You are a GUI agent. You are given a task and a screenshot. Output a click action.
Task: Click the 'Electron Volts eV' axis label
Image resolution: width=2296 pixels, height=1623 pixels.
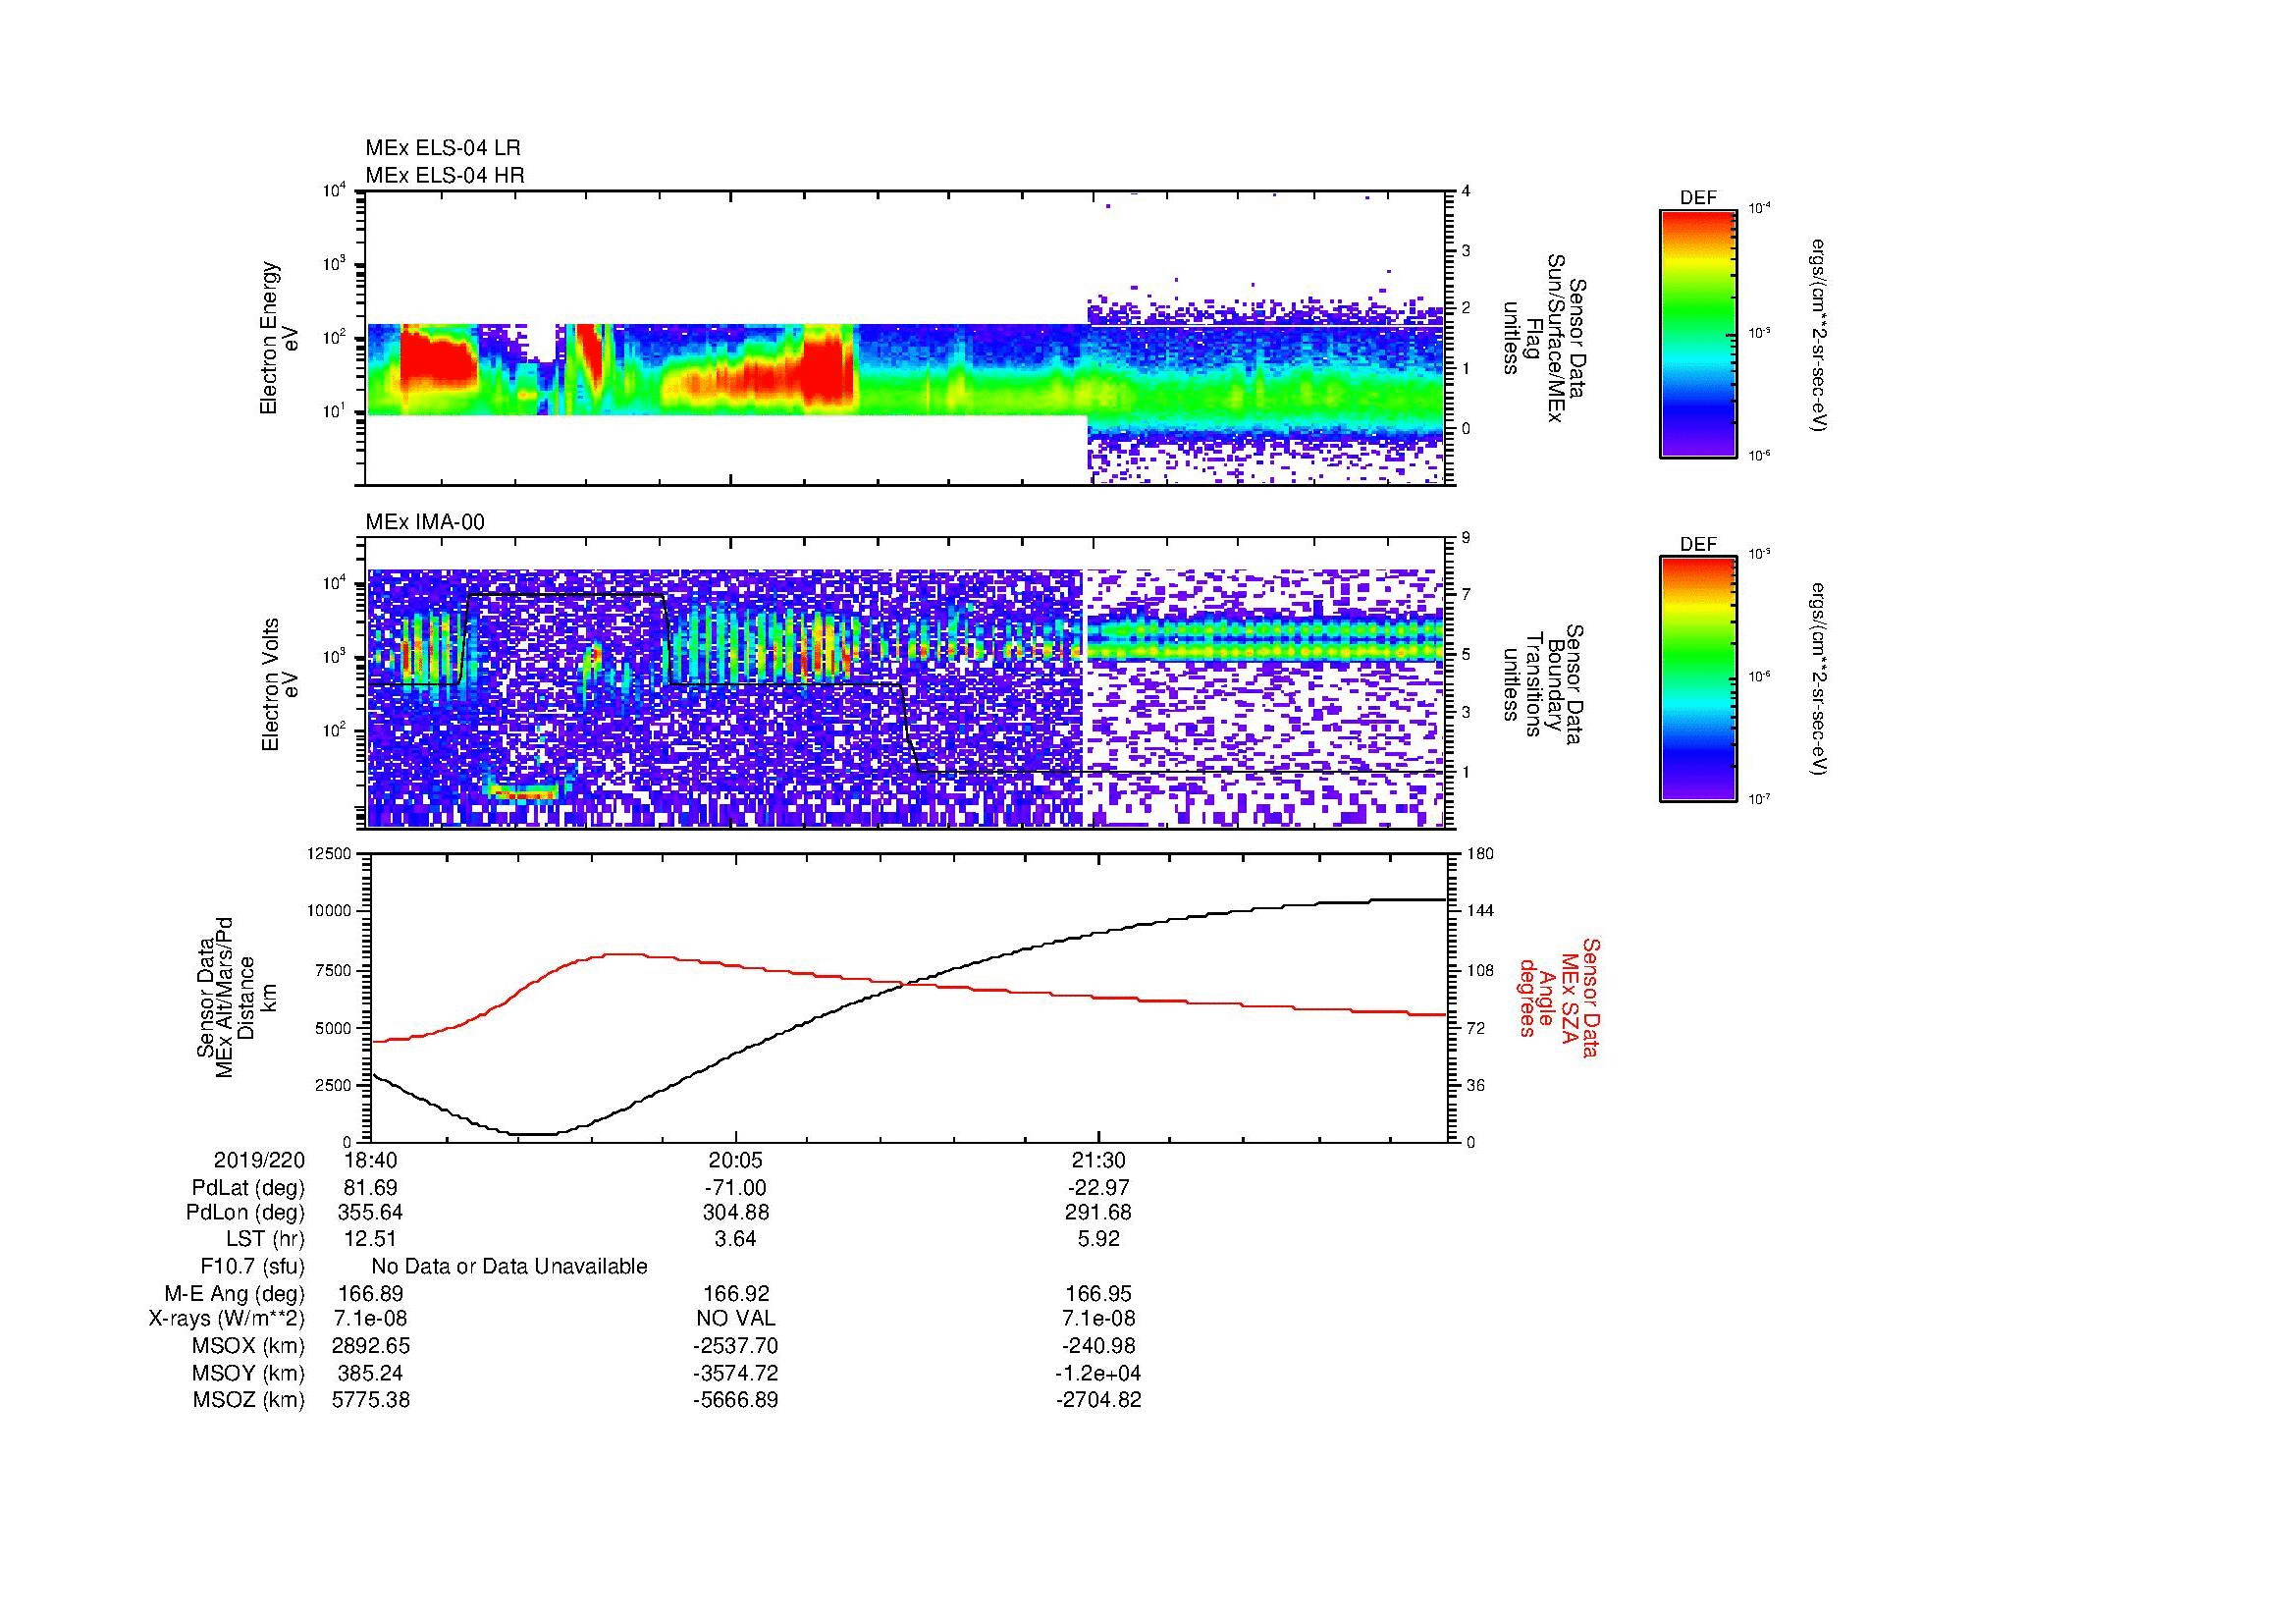tap(279, 685)
